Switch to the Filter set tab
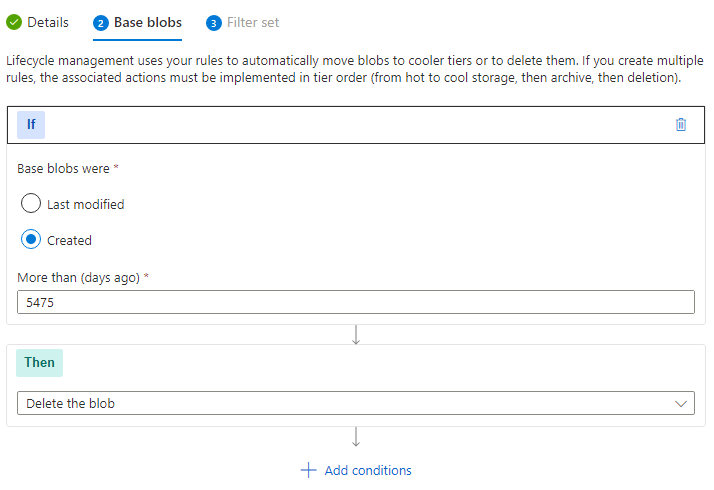The image size is (714, 490). 253,22
